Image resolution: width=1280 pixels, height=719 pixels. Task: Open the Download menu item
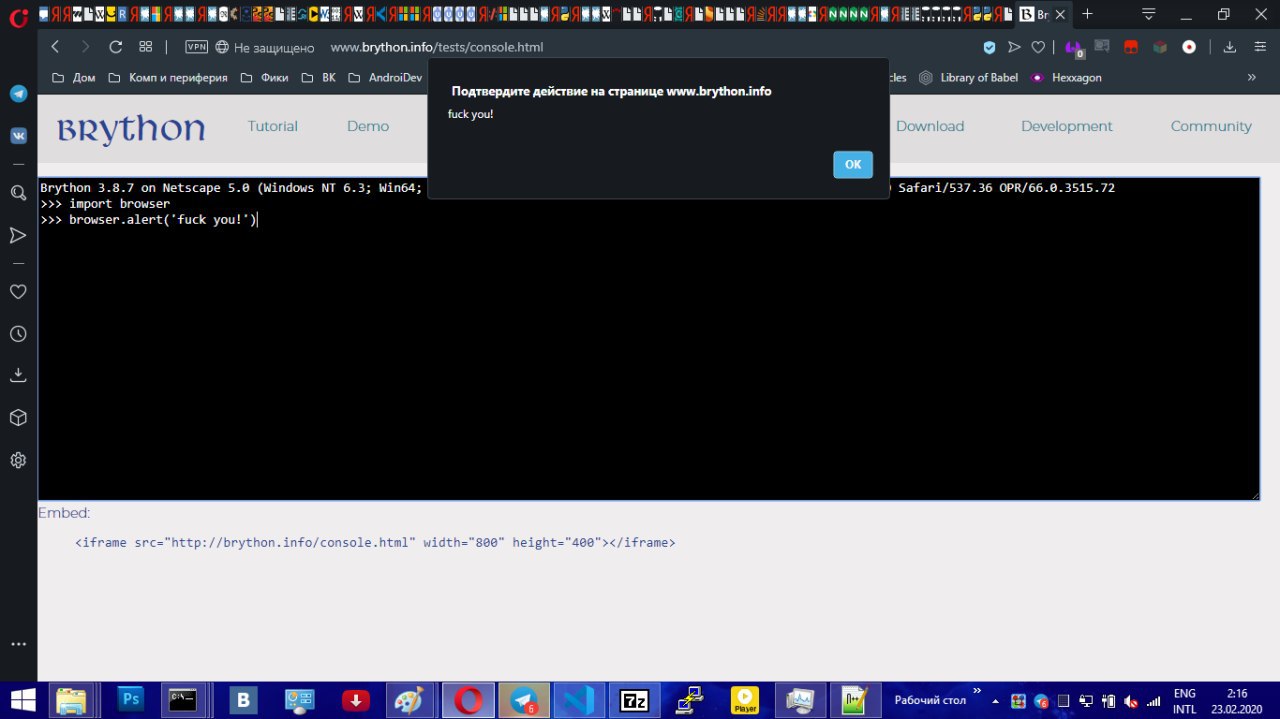pos(930,126)
